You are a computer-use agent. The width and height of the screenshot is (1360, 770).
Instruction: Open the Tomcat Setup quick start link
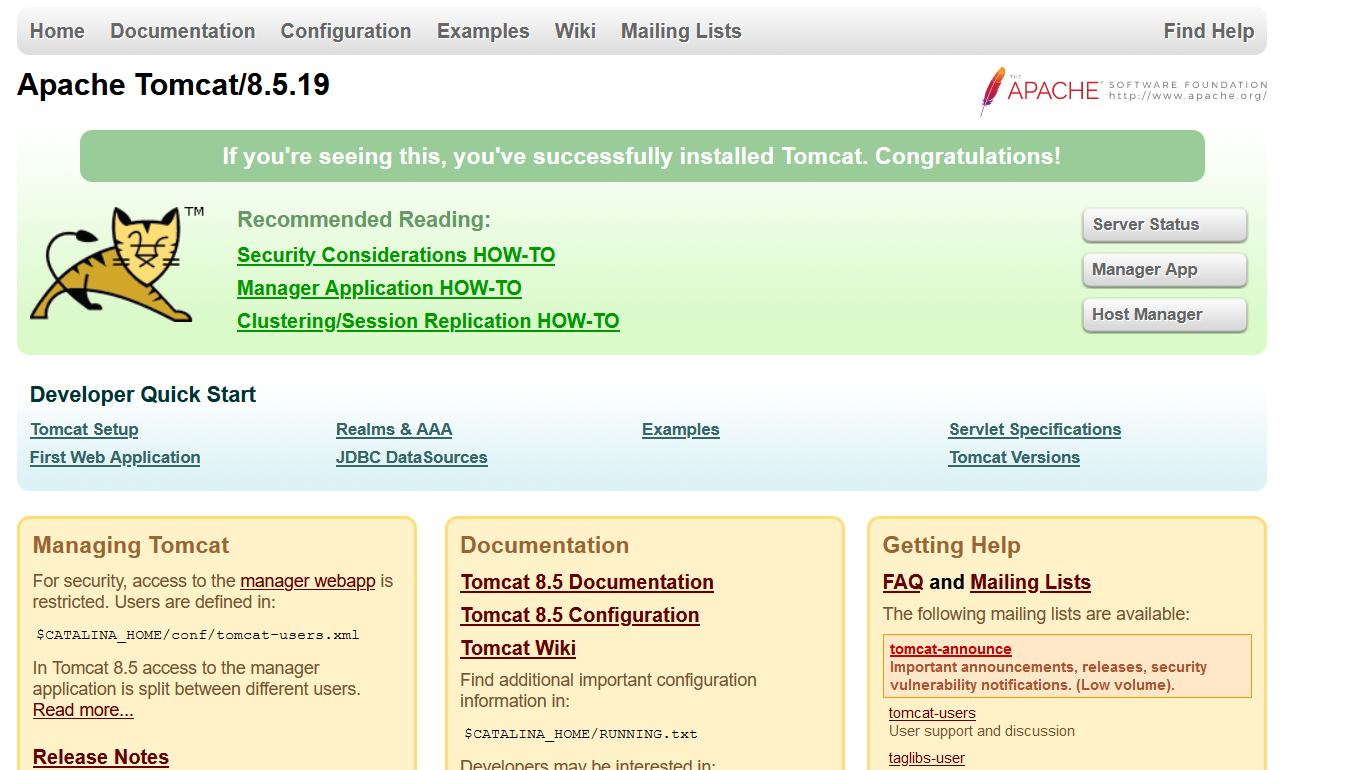pos(84,430)
